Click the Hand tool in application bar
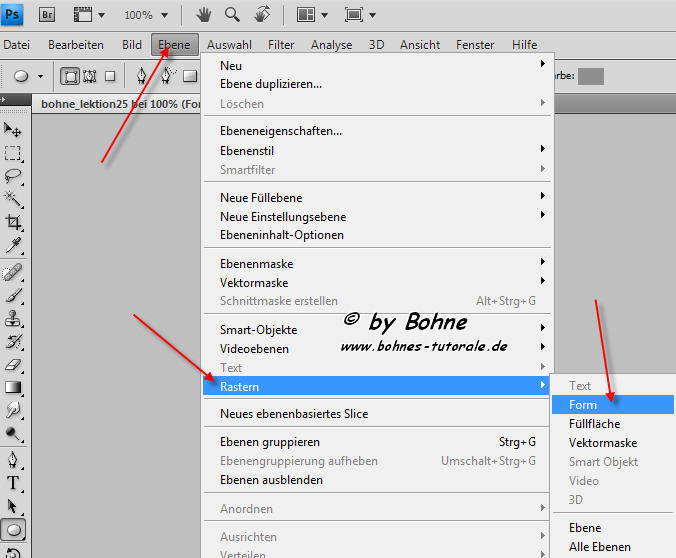 [203, 15]
